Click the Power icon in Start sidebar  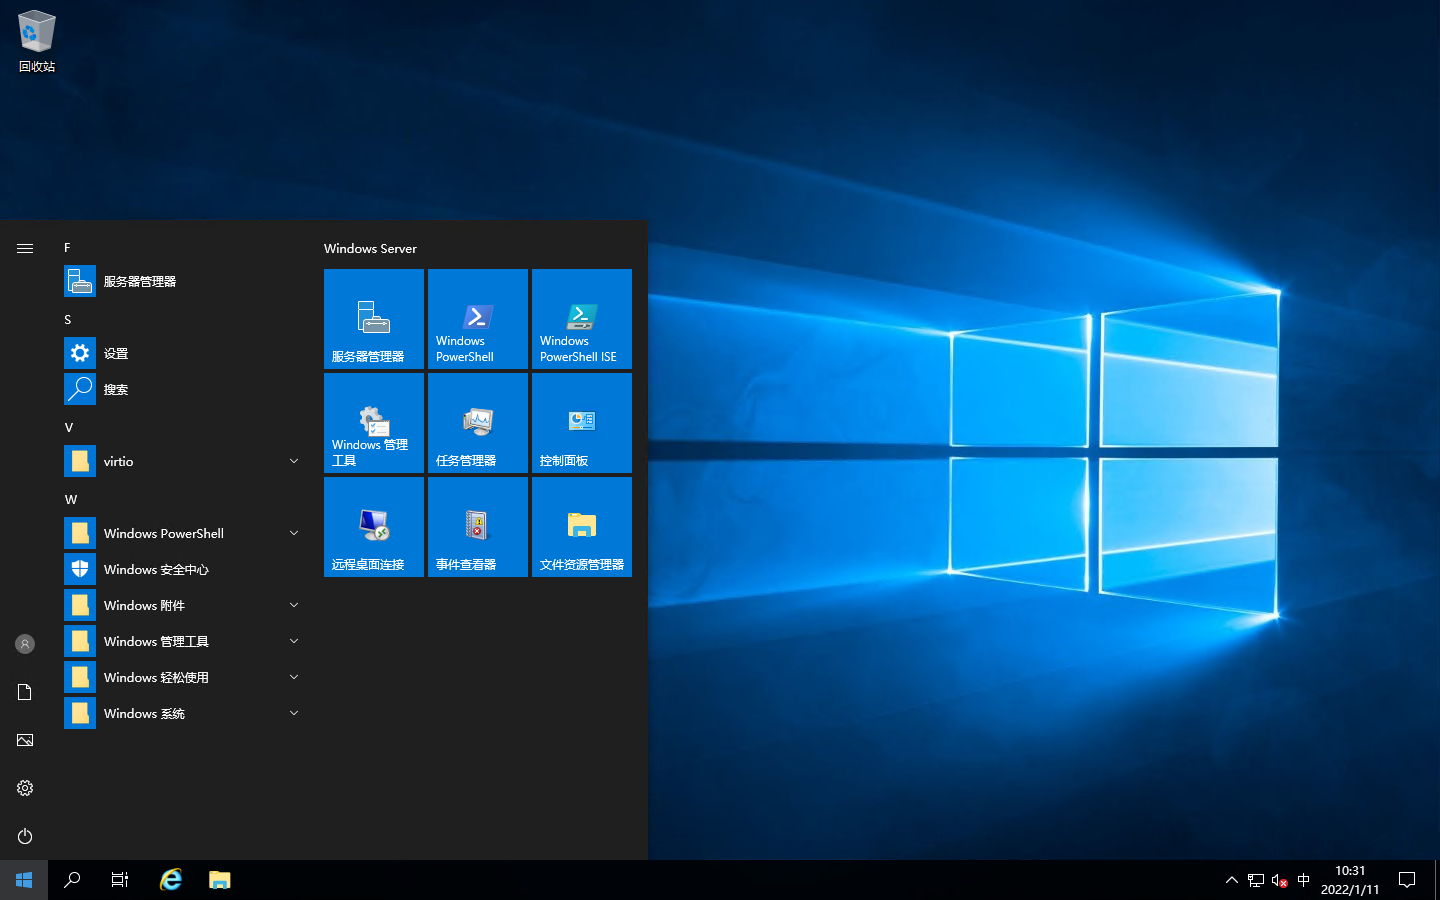click(25, 836)
